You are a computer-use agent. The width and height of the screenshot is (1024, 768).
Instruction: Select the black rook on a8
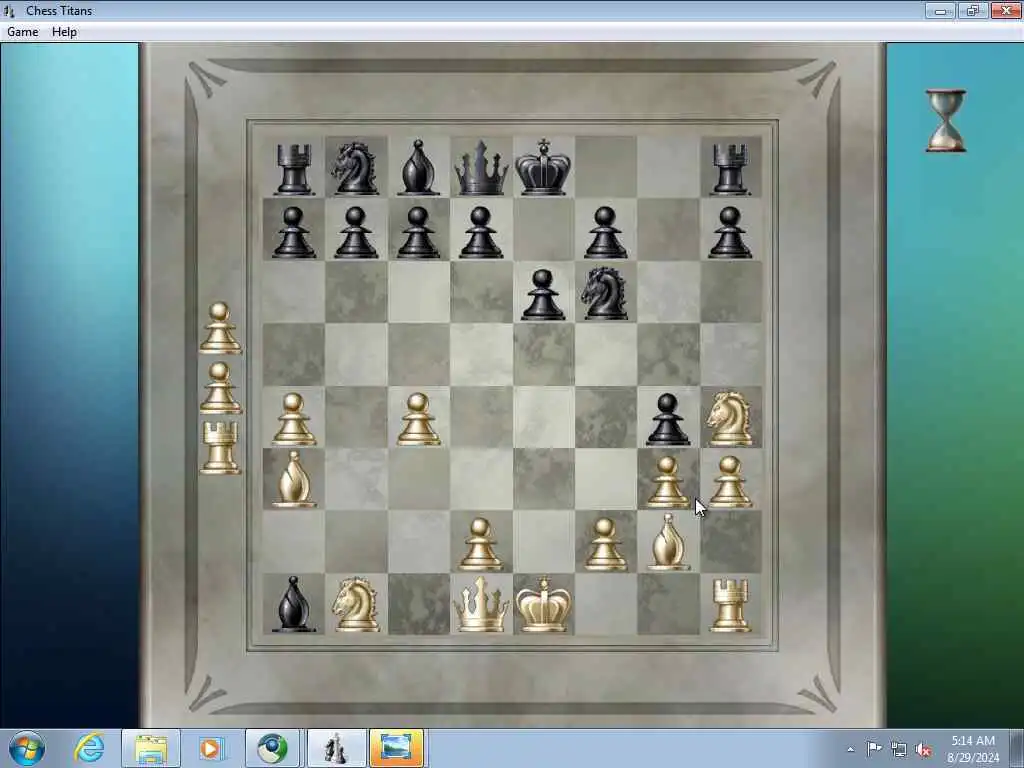(293, 170)
